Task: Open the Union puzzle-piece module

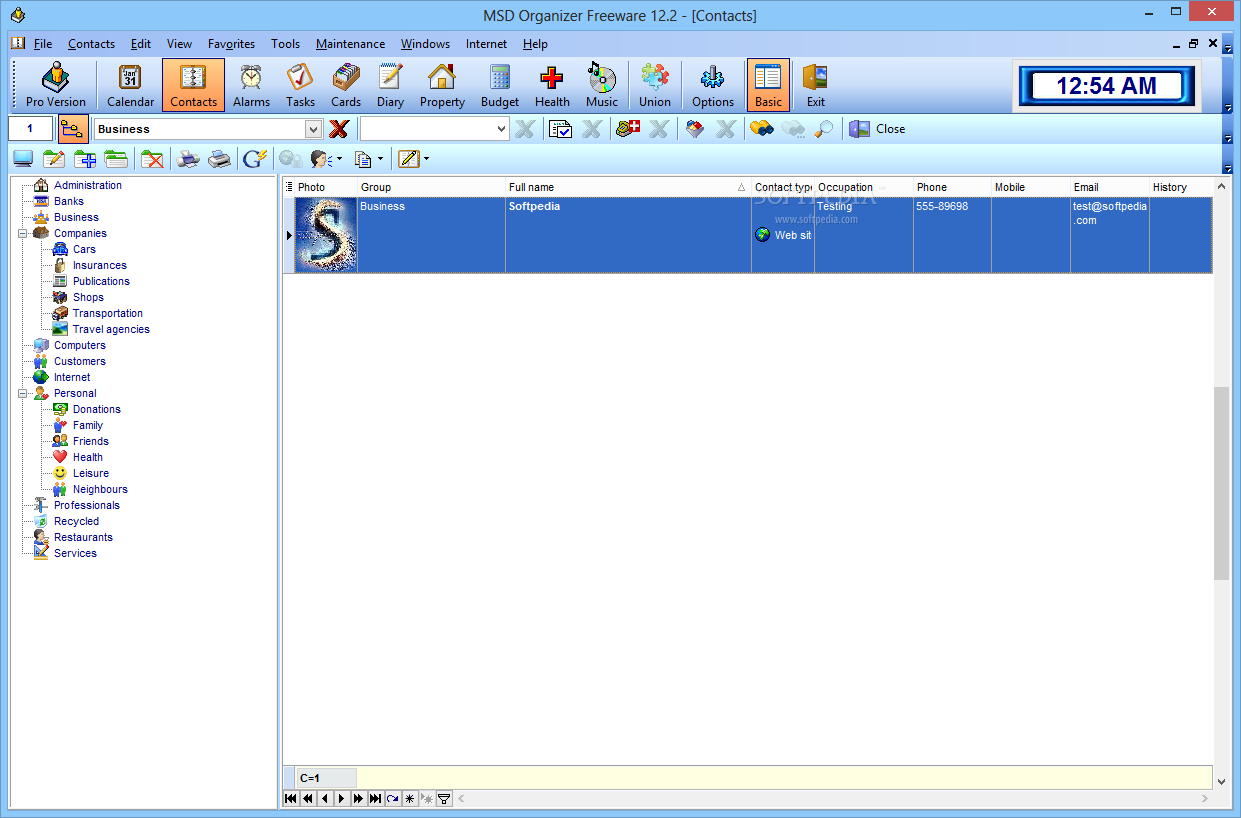Action: (655, 85)
